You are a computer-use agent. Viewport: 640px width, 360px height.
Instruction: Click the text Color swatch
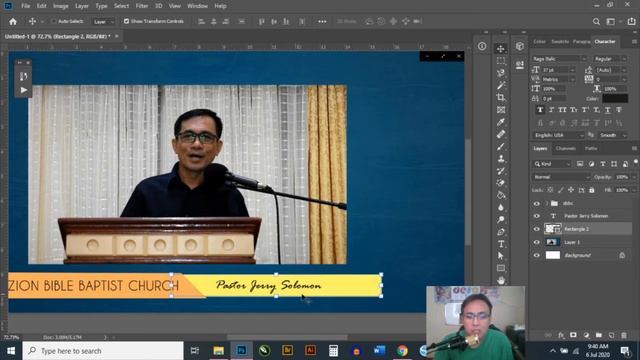[x=615, y=98]
